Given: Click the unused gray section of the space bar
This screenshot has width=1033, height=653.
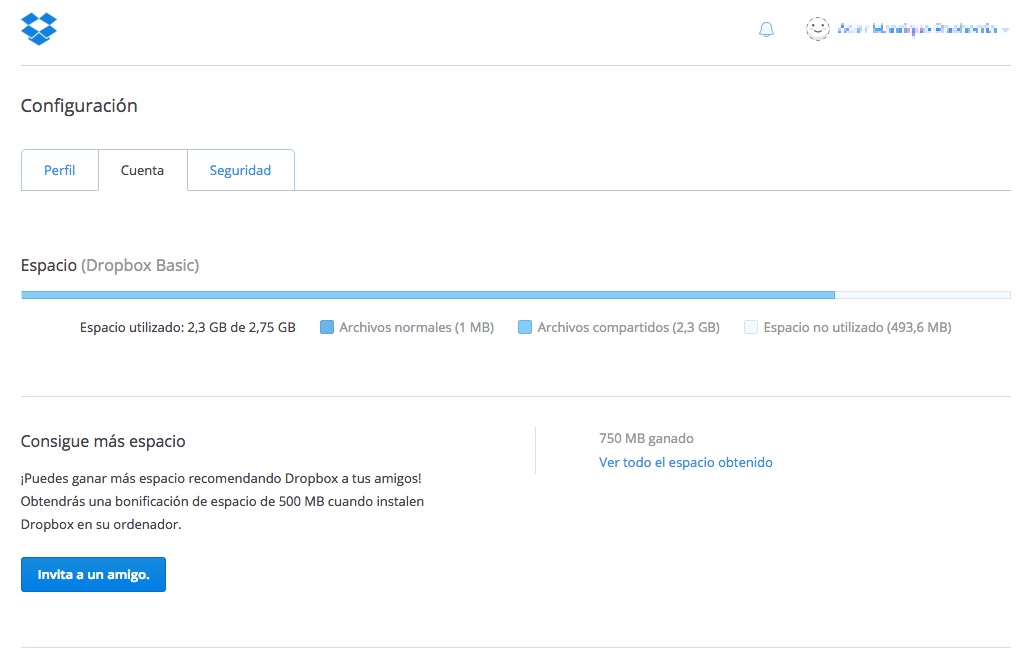Looking at the screenshot, I should click(x=925, y=294).
